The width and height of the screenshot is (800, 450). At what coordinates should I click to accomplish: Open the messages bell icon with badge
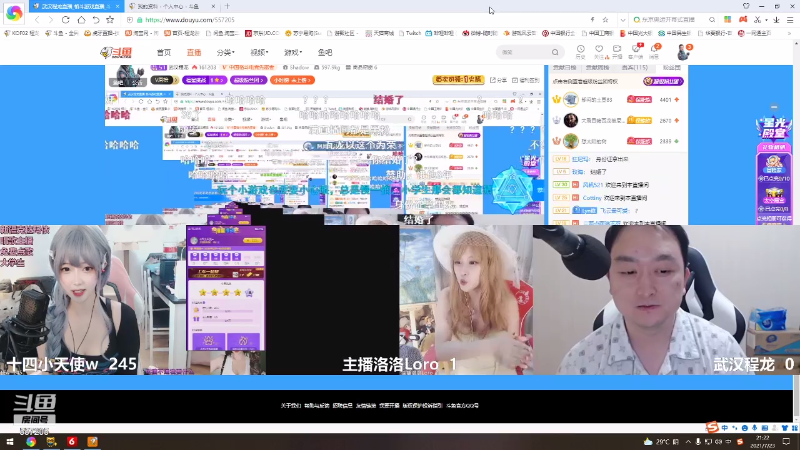655,51
